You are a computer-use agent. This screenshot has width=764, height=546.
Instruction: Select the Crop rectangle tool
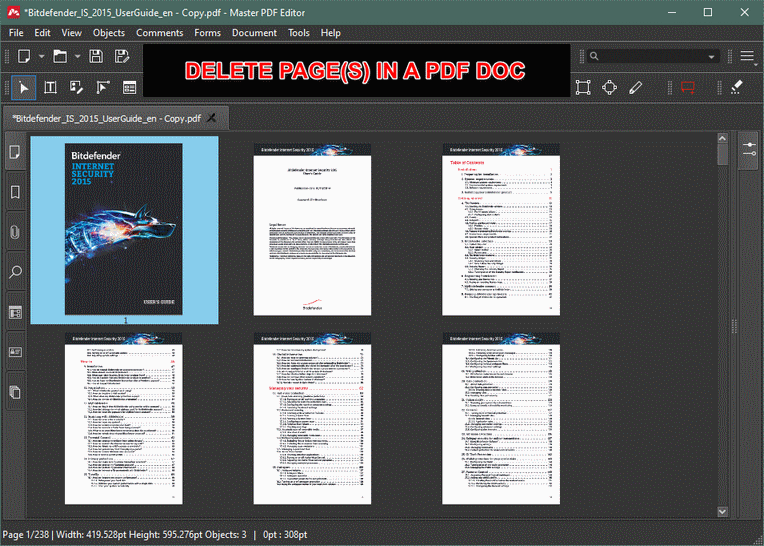[583, 88]
